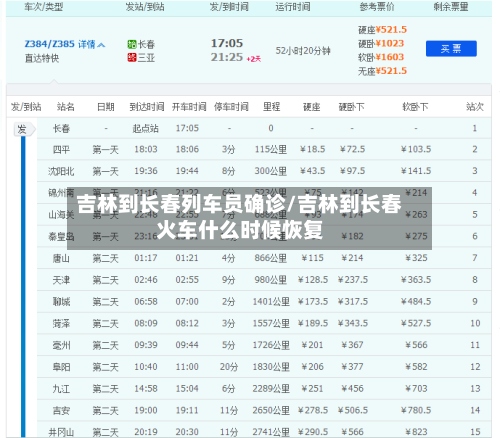Select the 长春 station name in the header row
This screenshot has height=438, width=500.
click(x=146, y=44)
